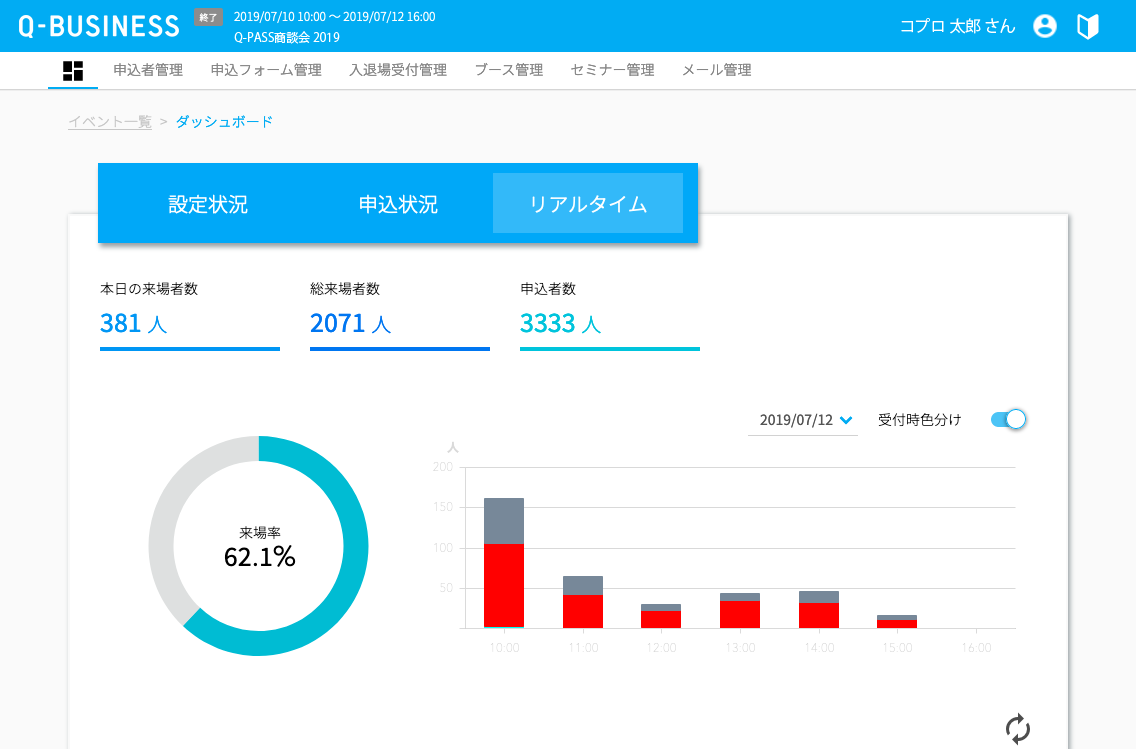Open the 2019/07/12 date dropdown
Image resolution: width=1136 pixels, height=749 pixels.
(804, 420)
